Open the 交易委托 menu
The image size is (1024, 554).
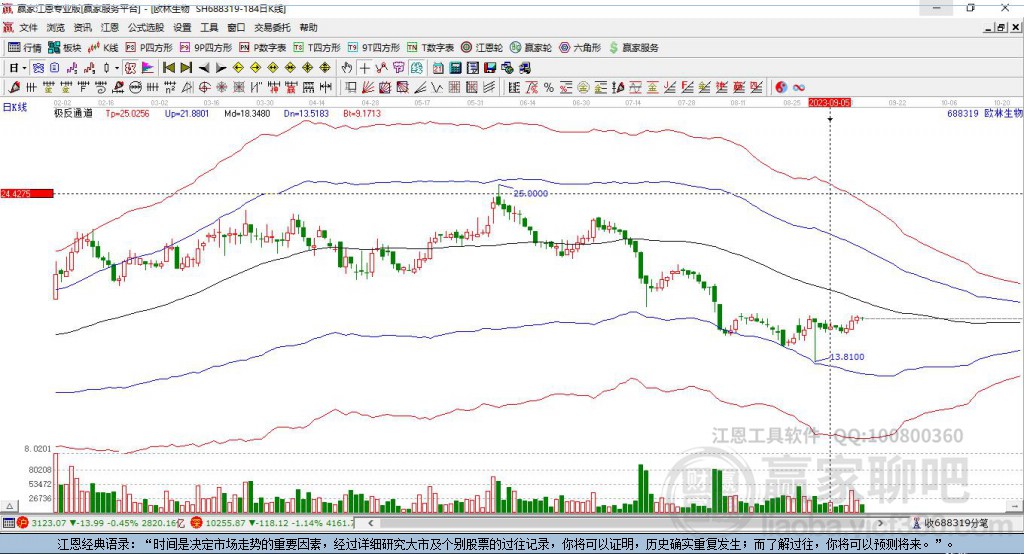[272, 27]
